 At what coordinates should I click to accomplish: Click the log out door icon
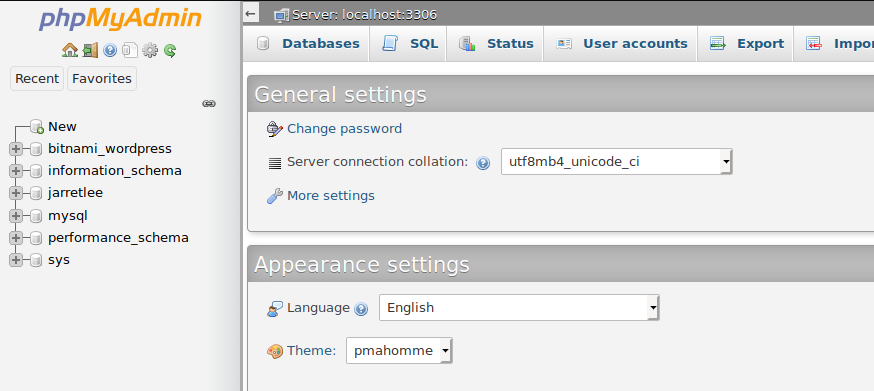click(90, 51)
